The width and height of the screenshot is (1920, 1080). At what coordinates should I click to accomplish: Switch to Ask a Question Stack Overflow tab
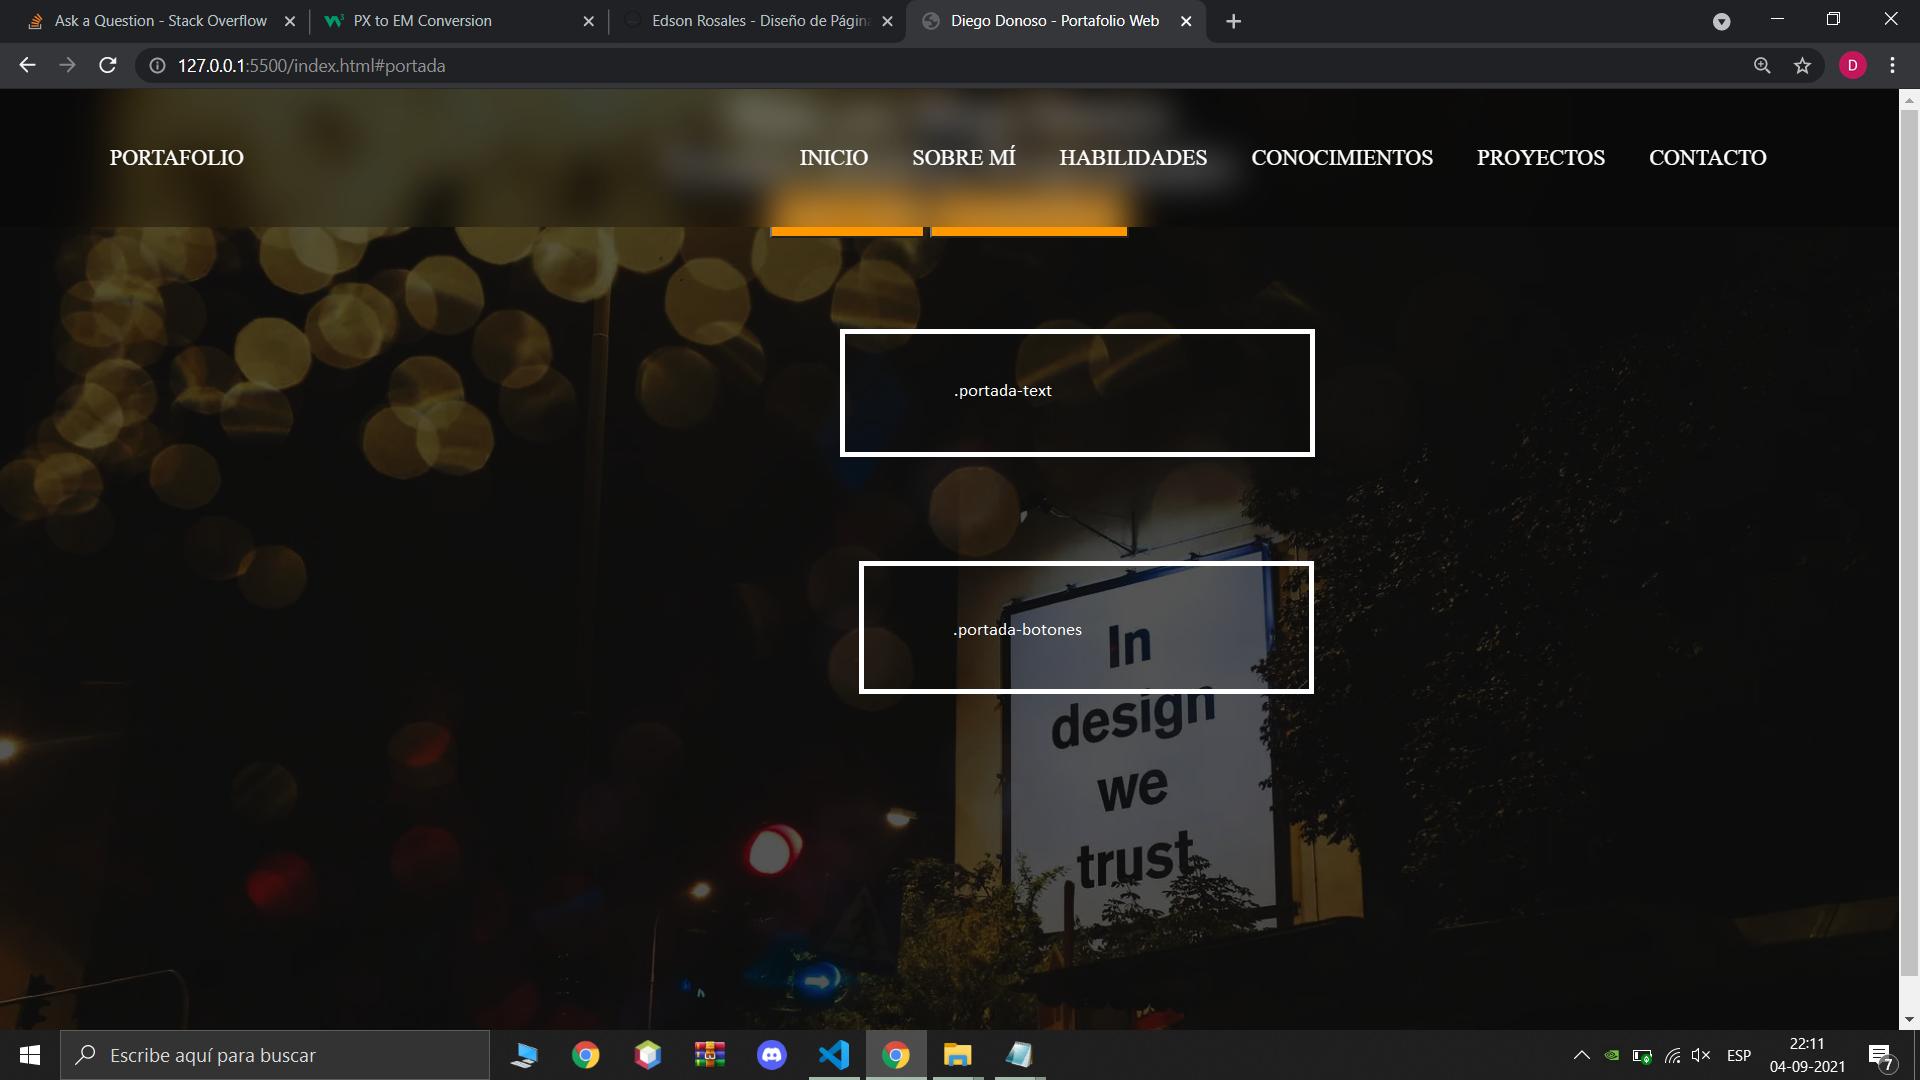pyautogui.click(x=160, y=21)
